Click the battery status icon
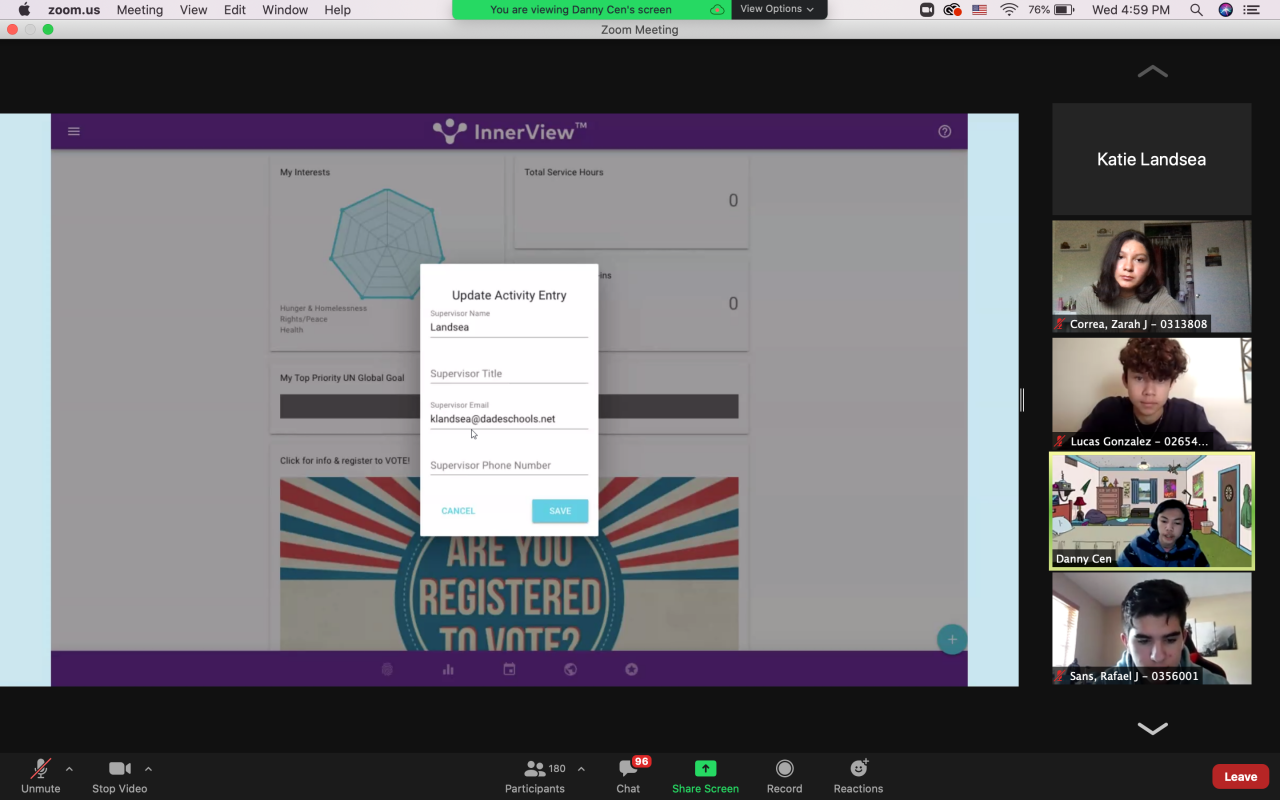Screen dimensions: 1280x800 (1064, 10)
